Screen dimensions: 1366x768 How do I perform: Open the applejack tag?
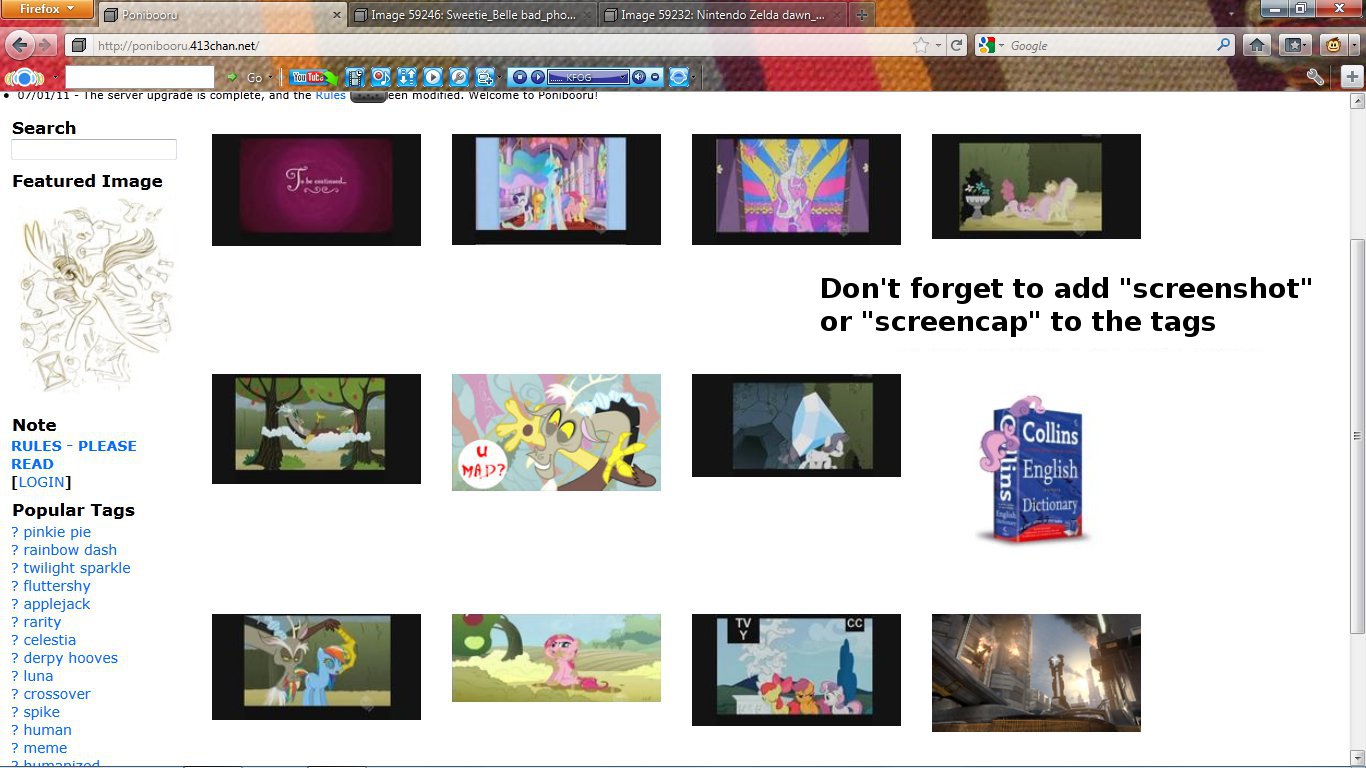click(57, 604)
